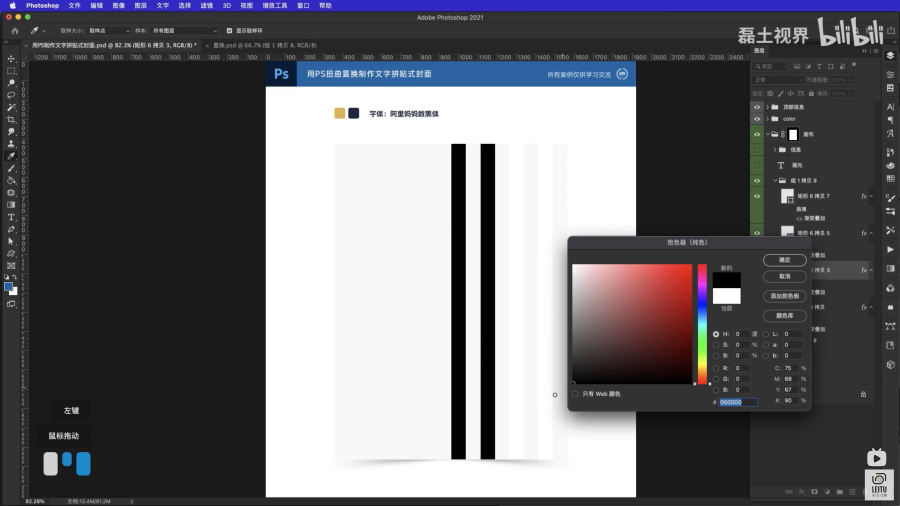Collapse the 画布 layer group
The width and height of the screenshot is (900, 506).
[767, 134]
